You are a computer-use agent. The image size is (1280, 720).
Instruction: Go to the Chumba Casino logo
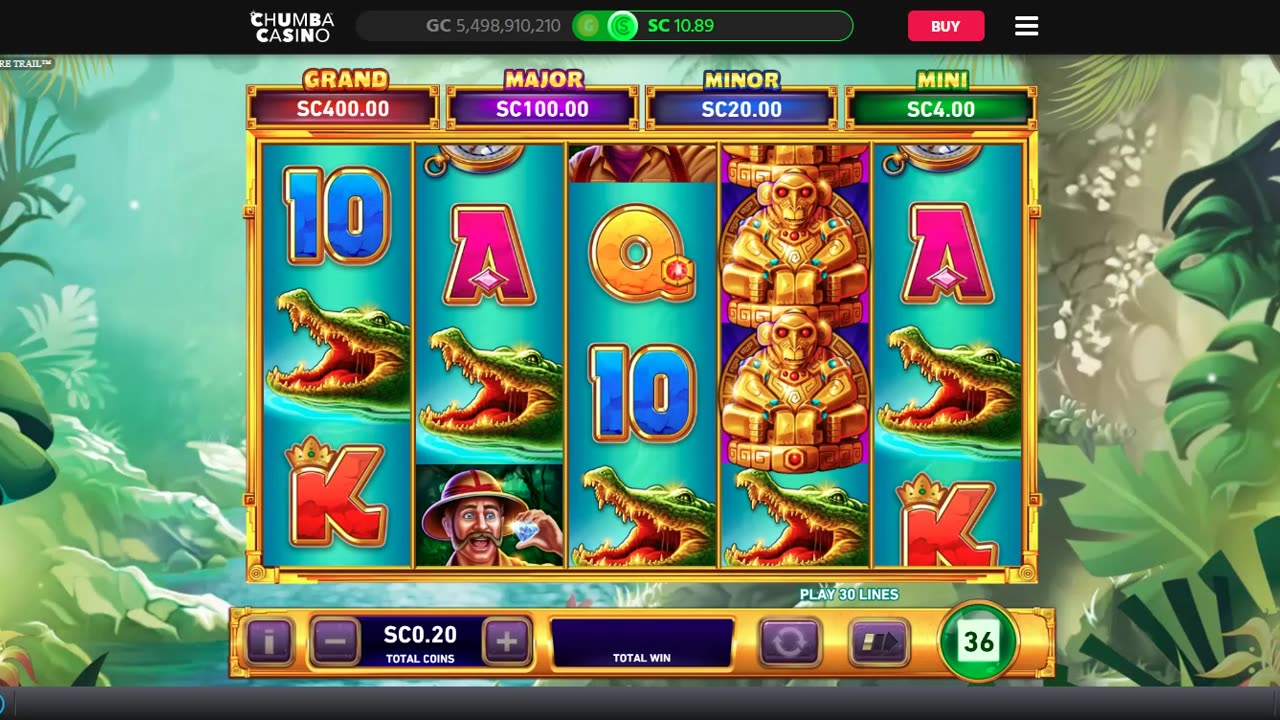pos(292,26)
